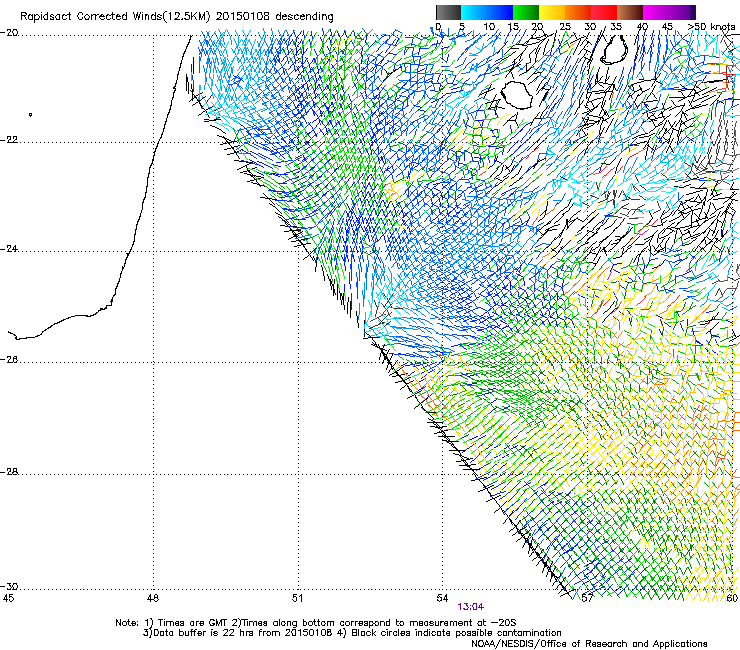The image size is (740, 650).
Task: Click the blue 10-15 knots legend swatch
Action: [500, 12]
